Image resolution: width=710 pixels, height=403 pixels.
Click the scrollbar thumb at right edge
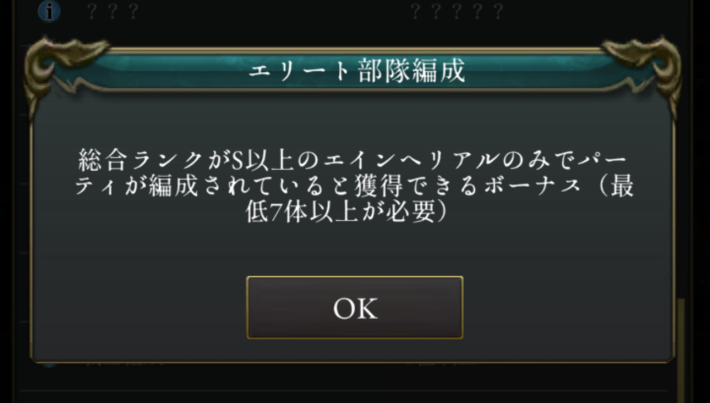pyautogui.click(x=681, y=350)
